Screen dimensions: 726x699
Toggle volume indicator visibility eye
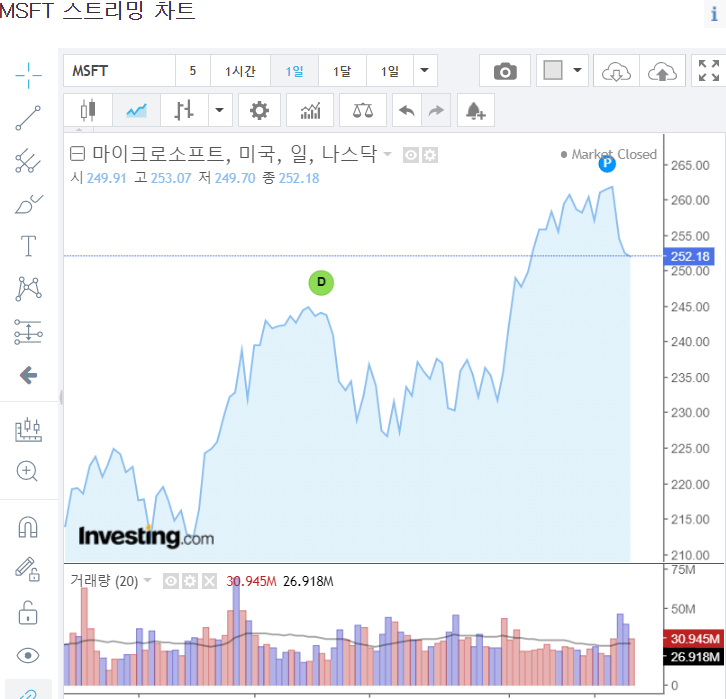[x=171, y=580]
